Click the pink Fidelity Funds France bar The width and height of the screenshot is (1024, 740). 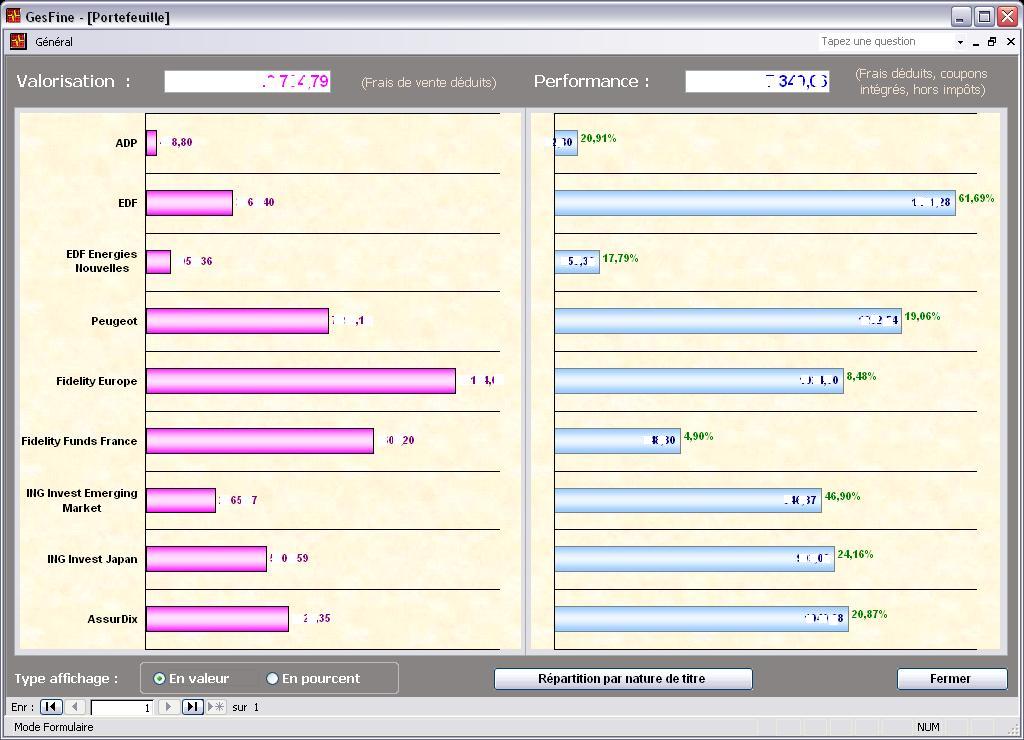[260, 441]
